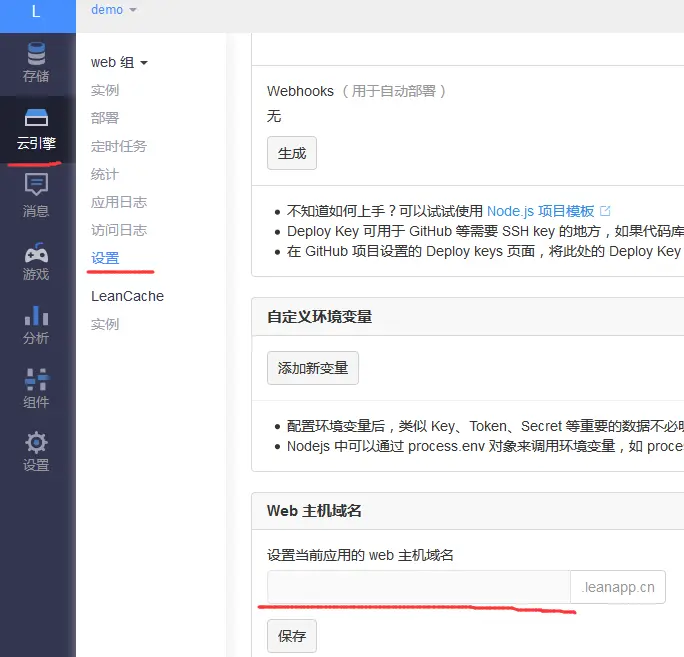Open the 访问日志 access logs page

point(119,230)
